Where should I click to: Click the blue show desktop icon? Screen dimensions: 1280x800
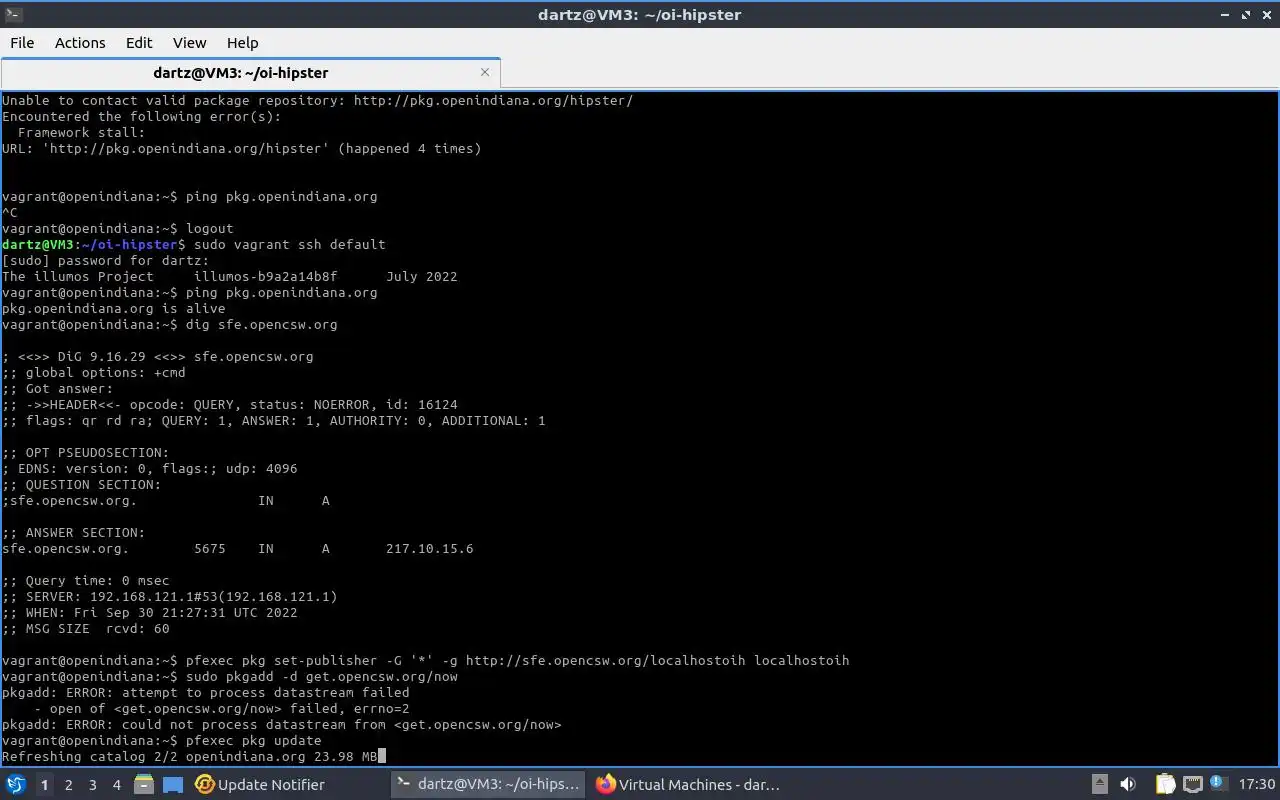[x=172, y=785]
